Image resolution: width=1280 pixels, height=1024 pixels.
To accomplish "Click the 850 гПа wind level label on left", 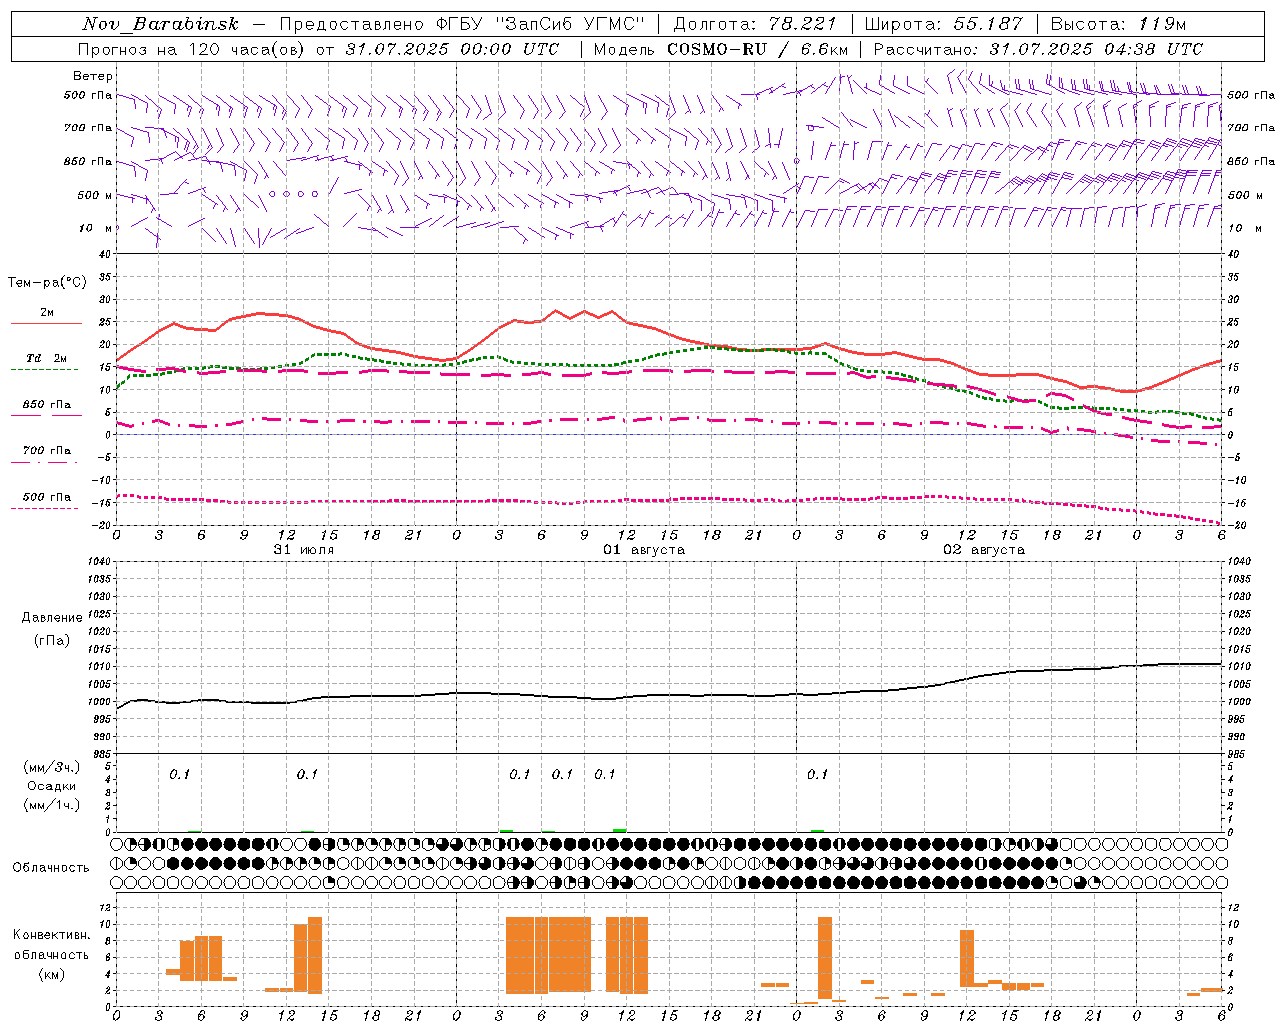I will click(x=87, y=162).
